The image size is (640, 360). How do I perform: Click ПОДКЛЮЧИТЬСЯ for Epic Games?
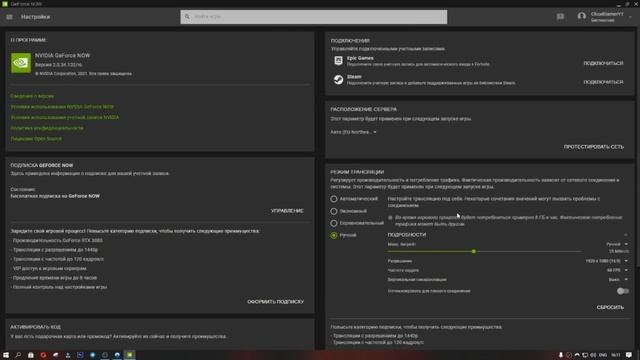click(x=603, y=63)
